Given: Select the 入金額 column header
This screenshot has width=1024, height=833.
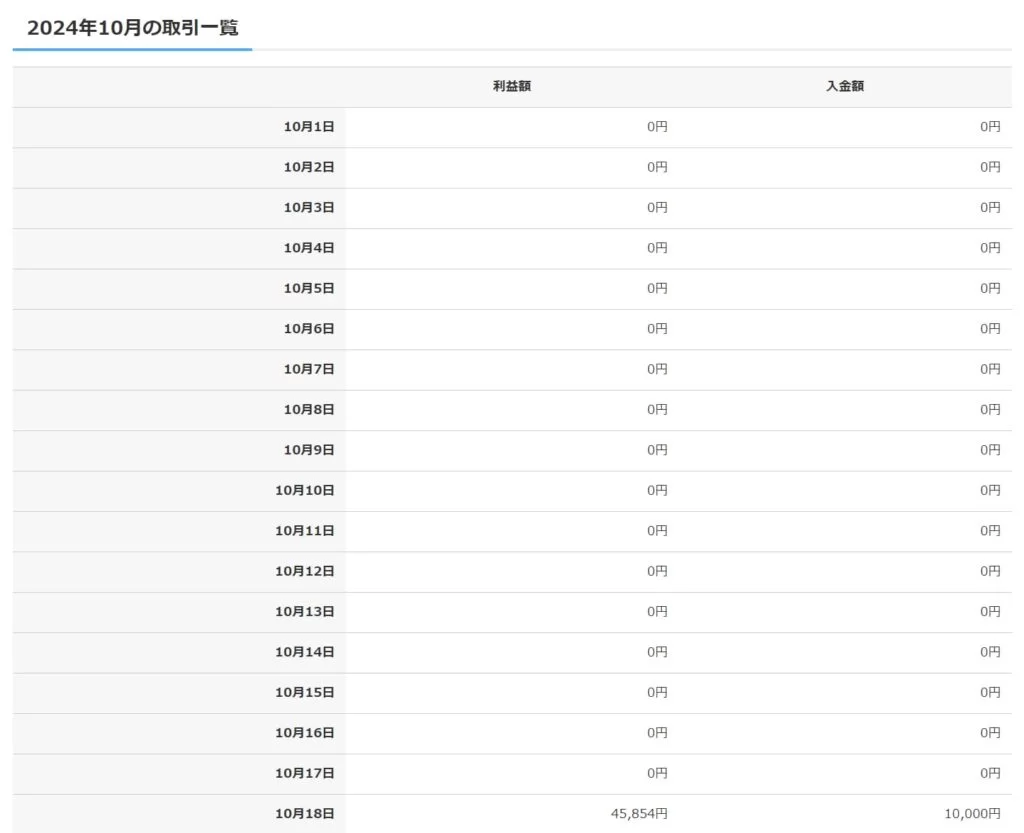Looking at the screenshot, I should [845, 86].
